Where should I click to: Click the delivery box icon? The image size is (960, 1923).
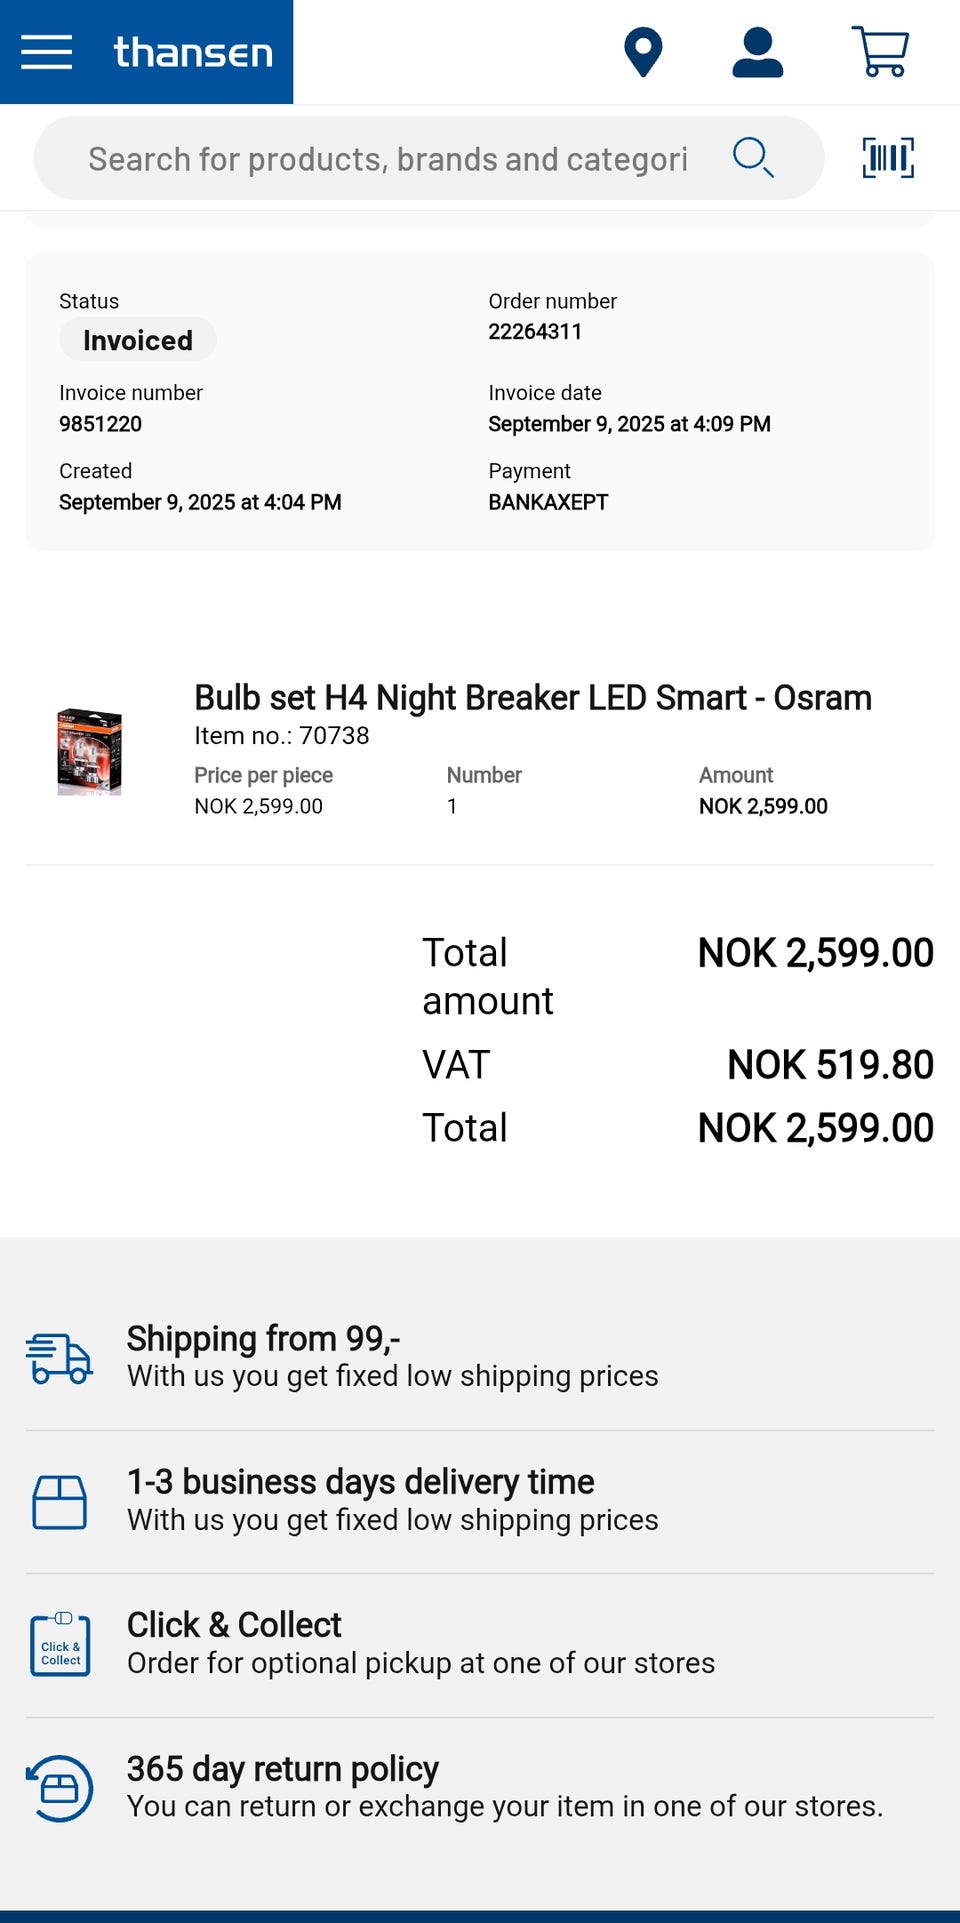59,1502
